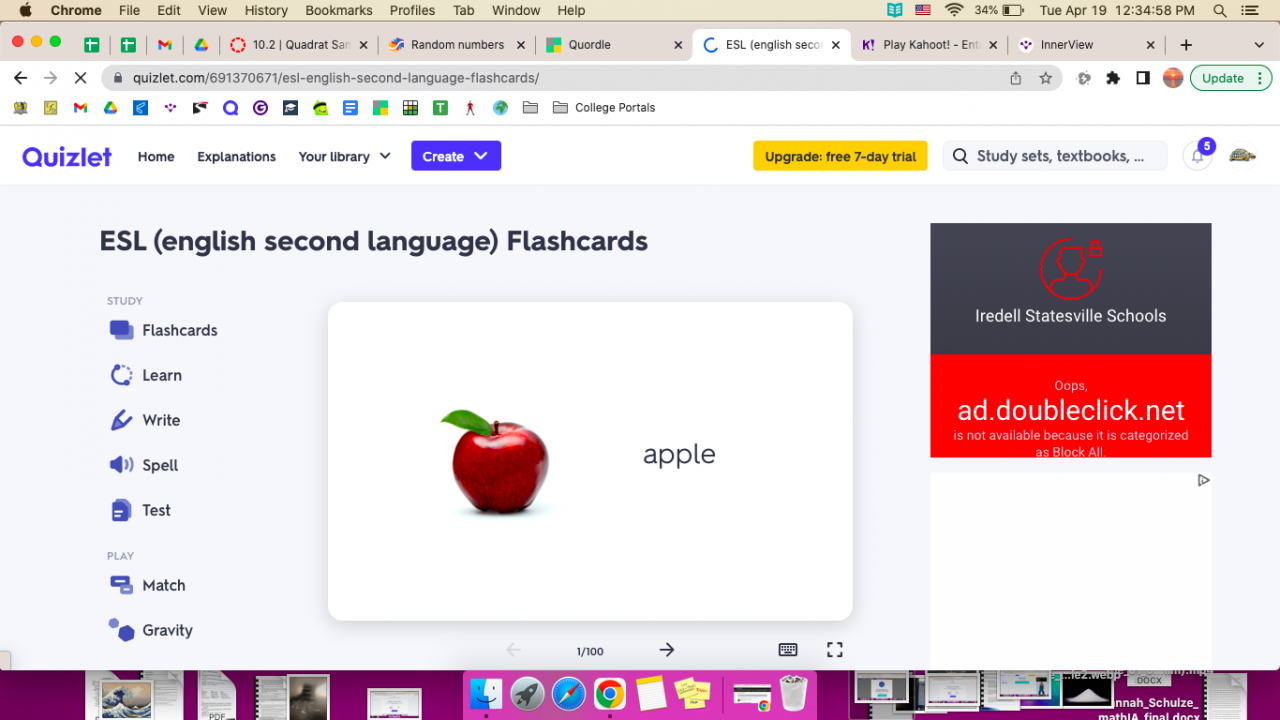1280x720 pixels.
Task: Show flashcard keyboard shortcuts
Action: click(788, 650)
